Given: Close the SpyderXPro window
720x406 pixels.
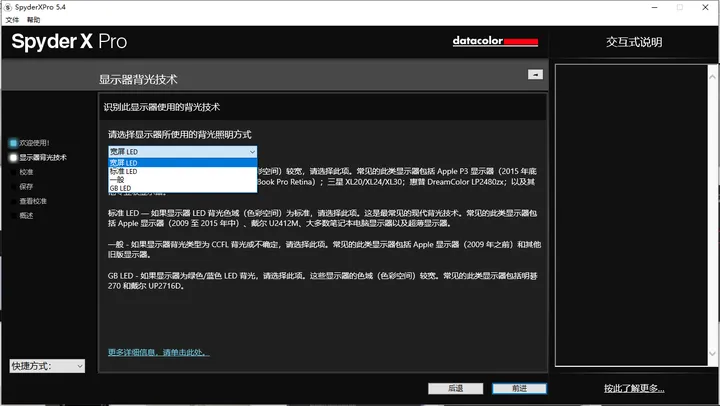Looking at the screenshot, I should pos(705,7).
